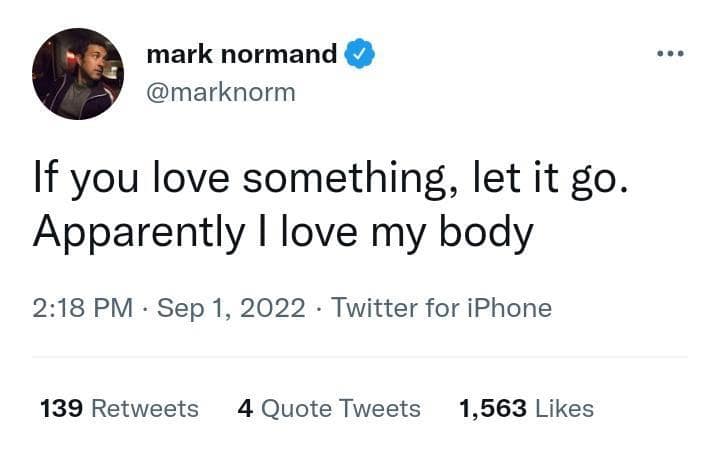Click the word "Likes" label
The image size is (720, 454).
click(x=565, y=408)
